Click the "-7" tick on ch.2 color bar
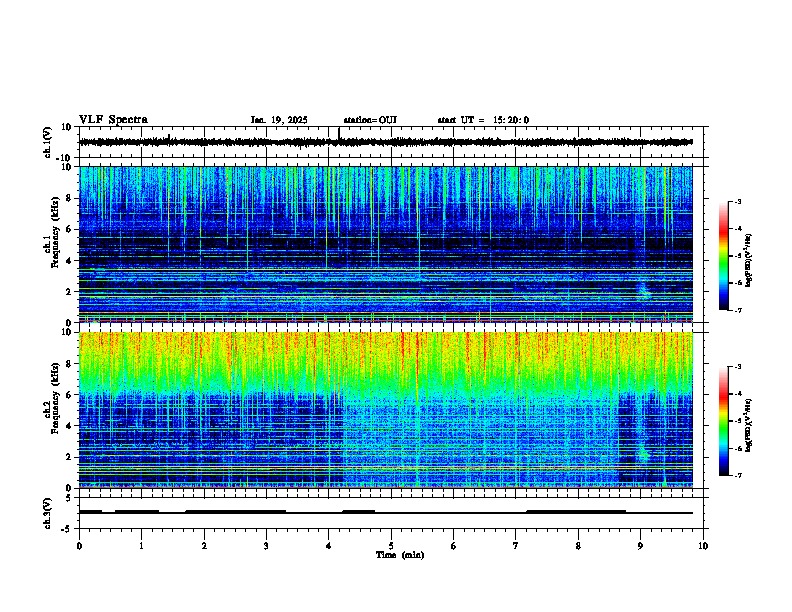Viewport: 792px width, 612px height. tap(737, 475)
